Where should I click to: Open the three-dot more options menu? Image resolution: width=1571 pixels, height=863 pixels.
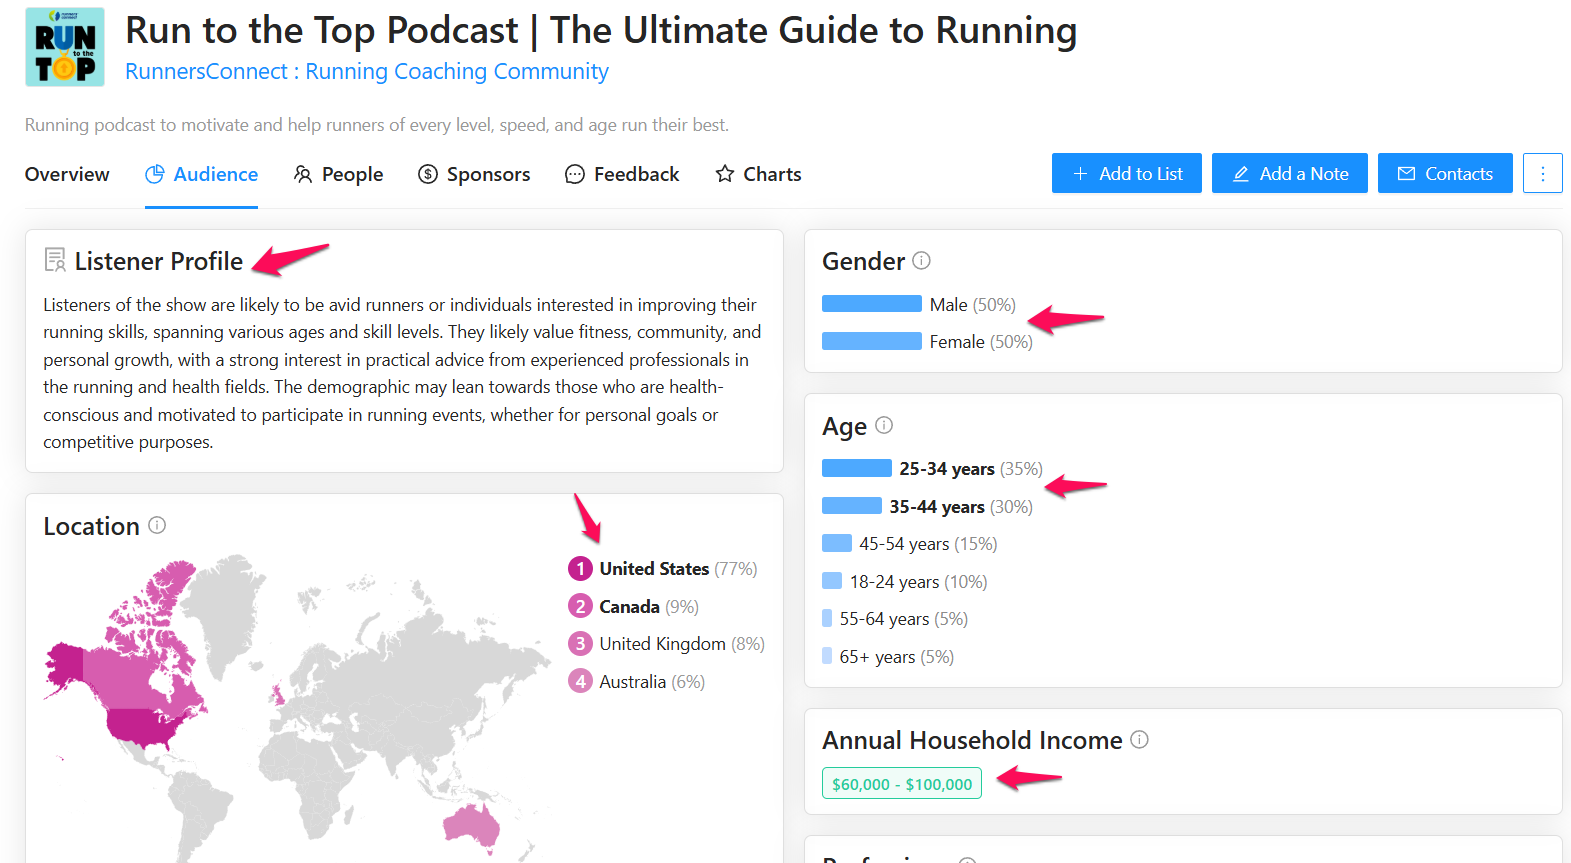tap(1542, 173)
